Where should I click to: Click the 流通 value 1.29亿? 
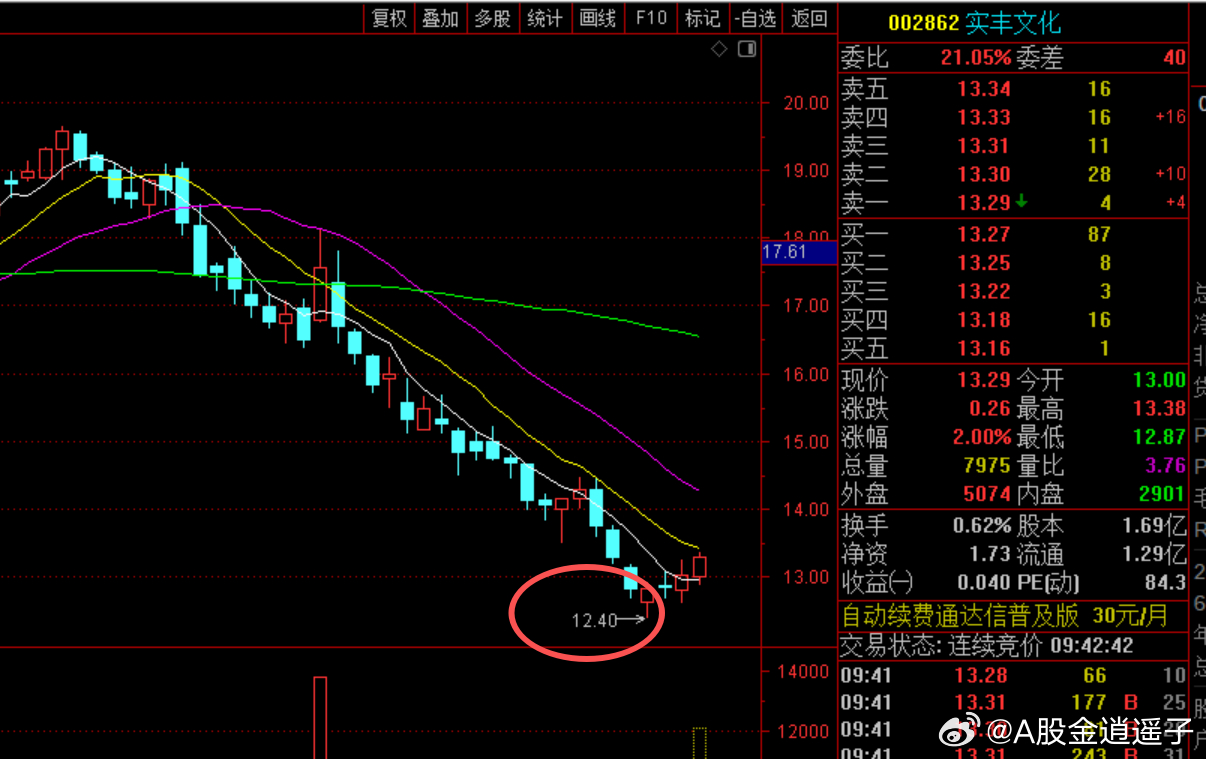tap(1155, 554)
